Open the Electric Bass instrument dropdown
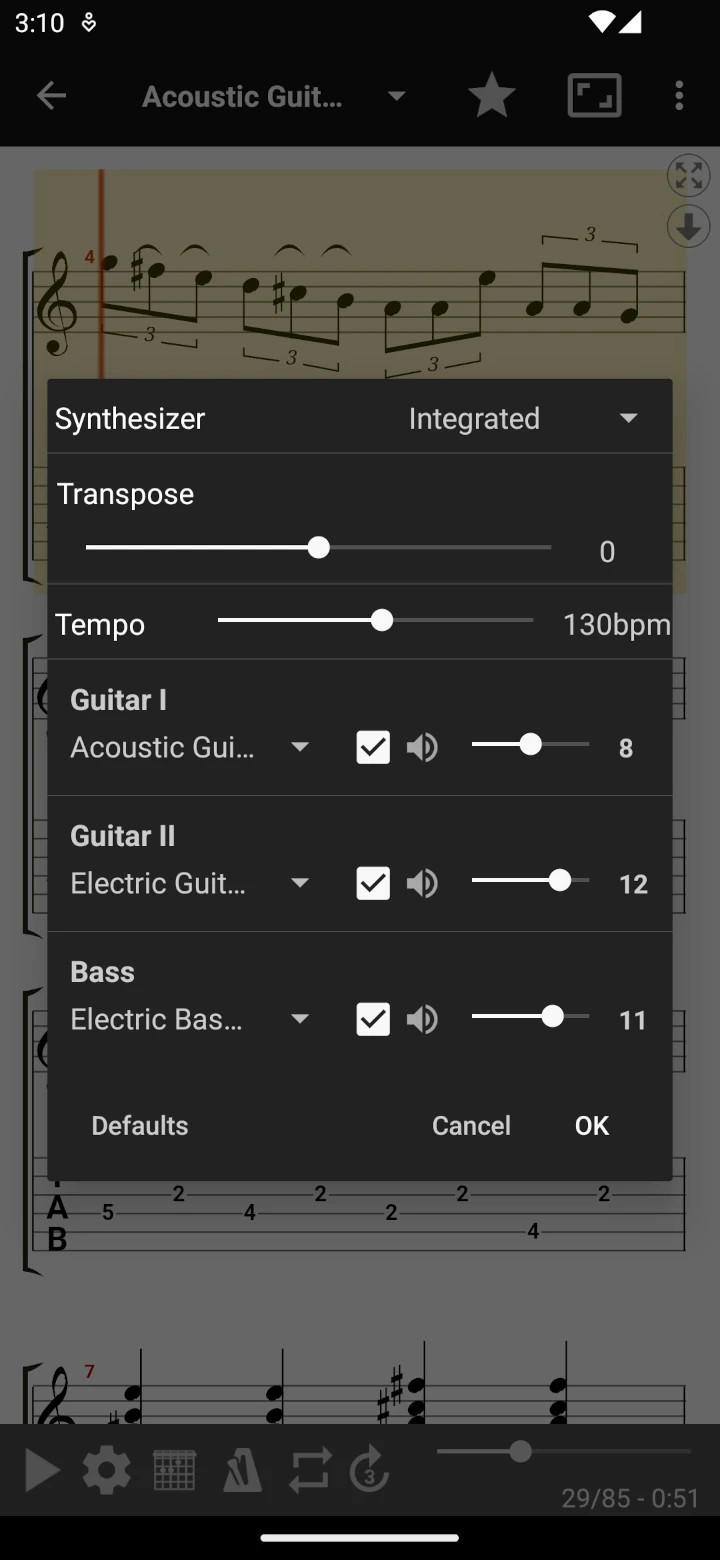Screen dimensions: 720x1560 pyautogui.click(x=190, y=1019)
